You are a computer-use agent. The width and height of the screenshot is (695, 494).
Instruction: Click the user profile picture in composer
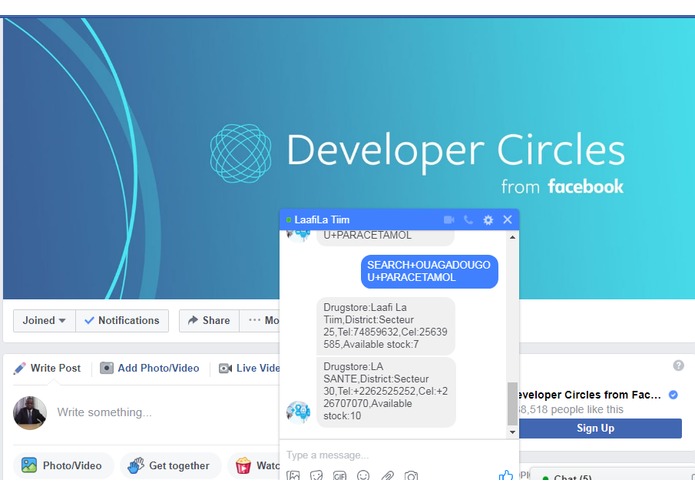tap(30, 413)
